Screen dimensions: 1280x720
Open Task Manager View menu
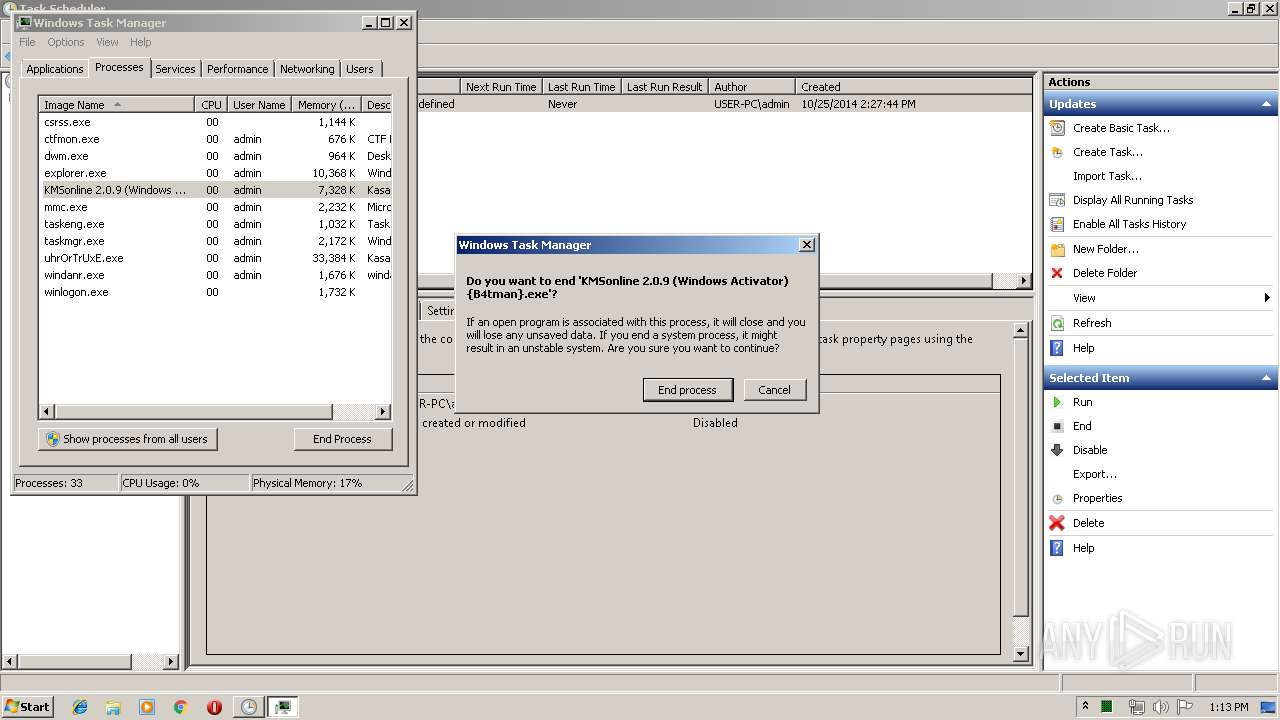107,42
